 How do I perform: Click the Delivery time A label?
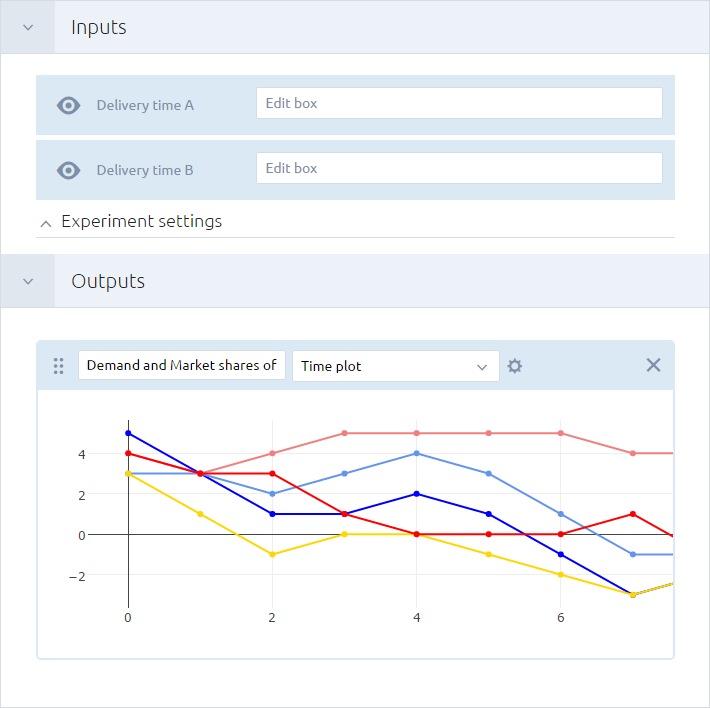[x=145, y=105]
